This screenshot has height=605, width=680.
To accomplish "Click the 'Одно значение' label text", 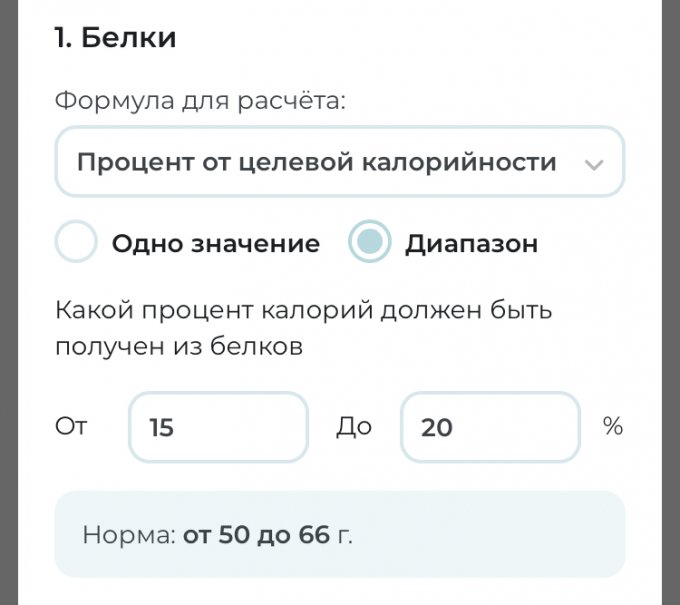I will point(215,243).
